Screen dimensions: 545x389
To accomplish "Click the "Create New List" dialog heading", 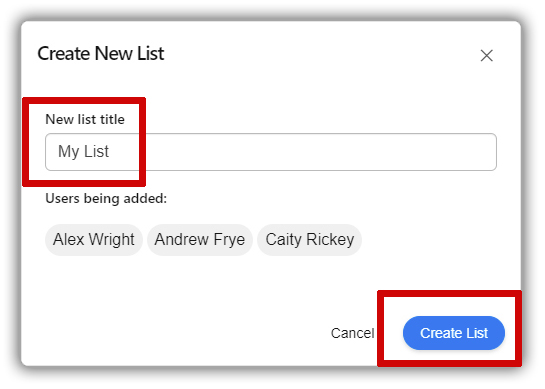I will coord(101,54).
